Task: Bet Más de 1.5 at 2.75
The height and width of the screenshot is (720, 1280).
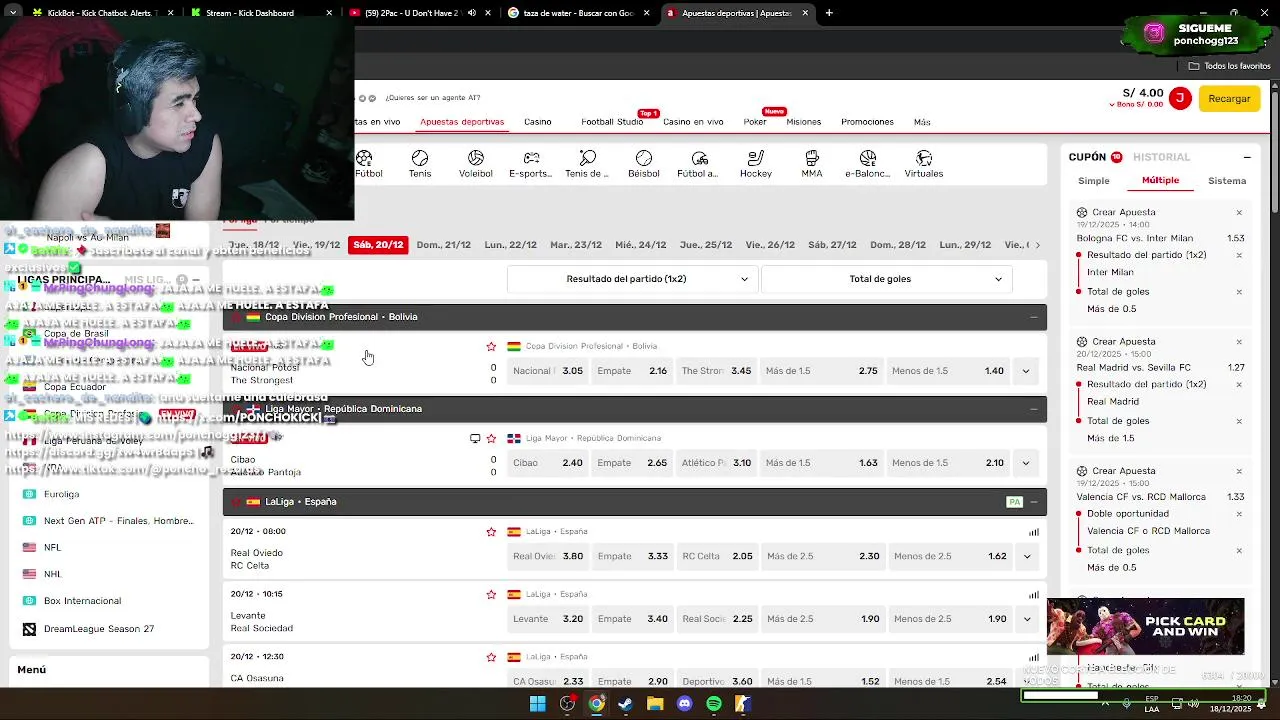Action: 822,371
